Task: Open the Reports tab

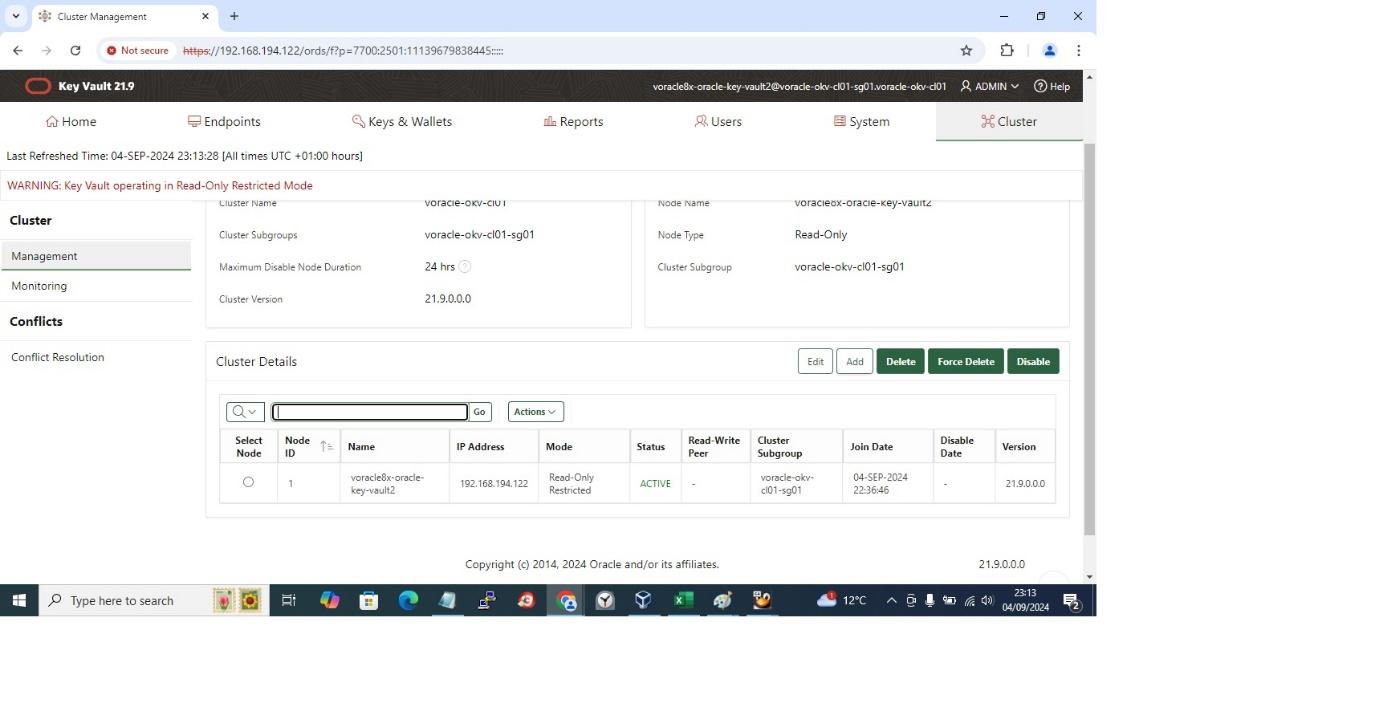Action: (x=573, y=121)
